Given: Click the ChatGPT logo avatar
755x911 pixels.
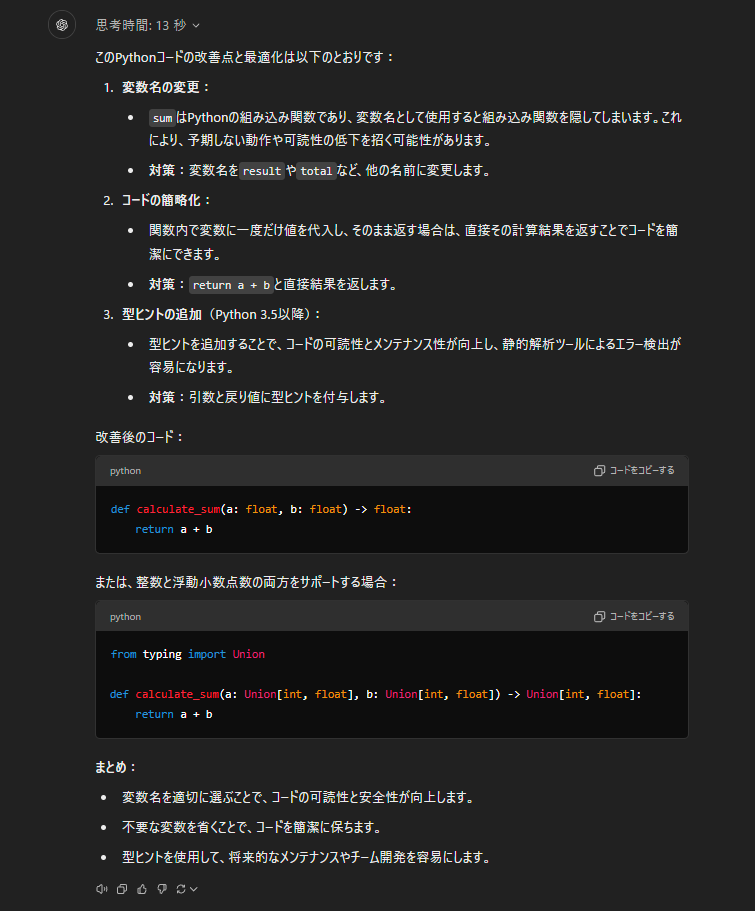Looking at the screenshot, I should click(62, 25).
